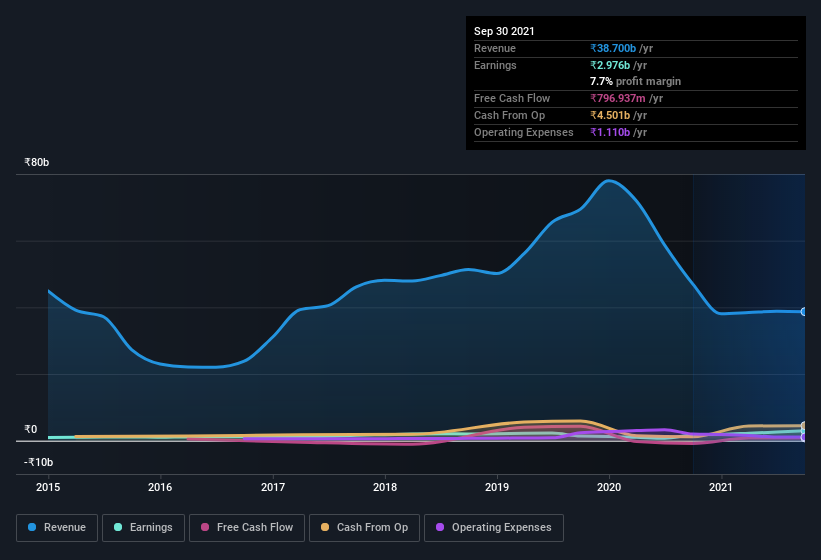Toggle the Earnings legend button
This screenshot has width=821, height=560.
143,528
